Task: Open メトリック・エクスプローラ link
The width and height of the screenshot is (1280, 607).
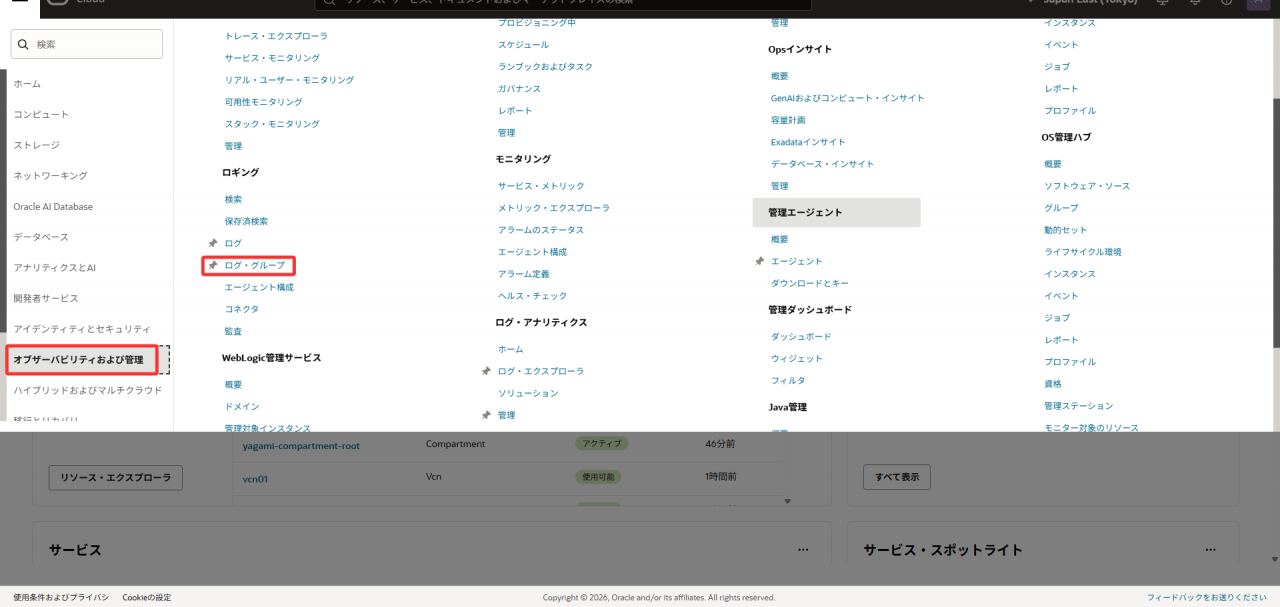Action: click(554, 208)
